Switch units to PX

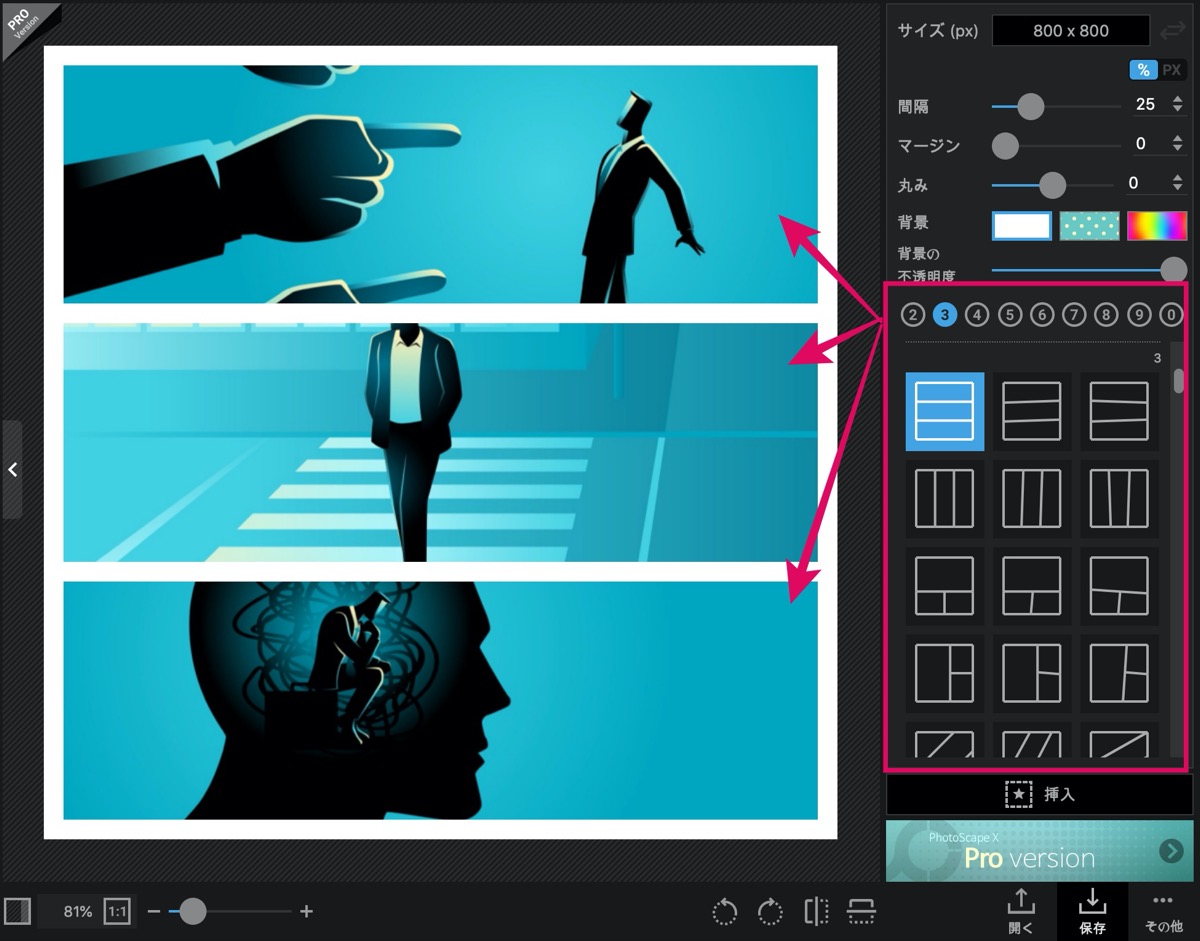coord(1172,70)
